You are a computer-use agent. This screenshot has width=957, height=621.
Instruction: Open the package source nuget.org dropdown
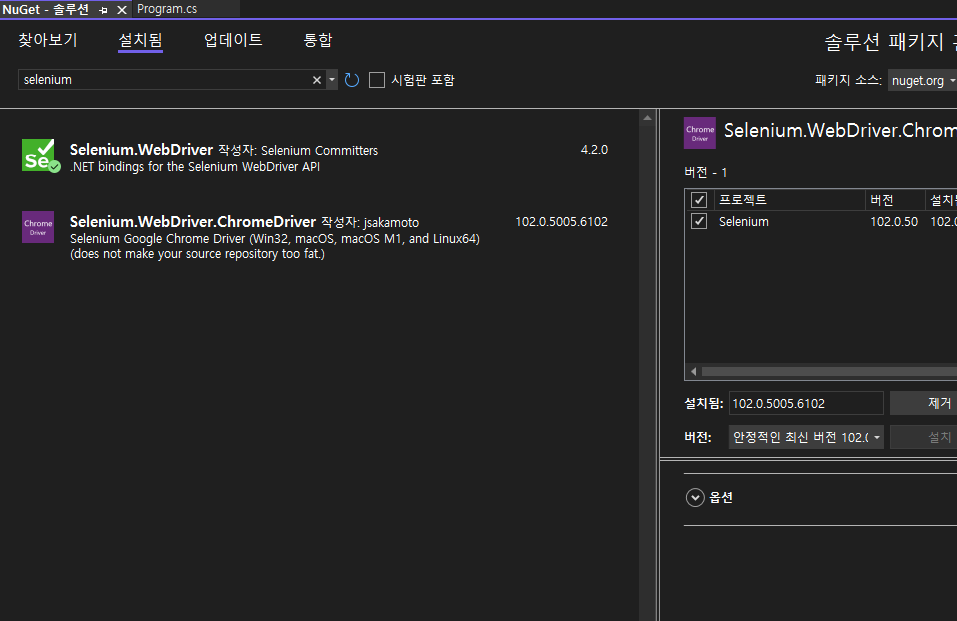[x=922, y=81]
